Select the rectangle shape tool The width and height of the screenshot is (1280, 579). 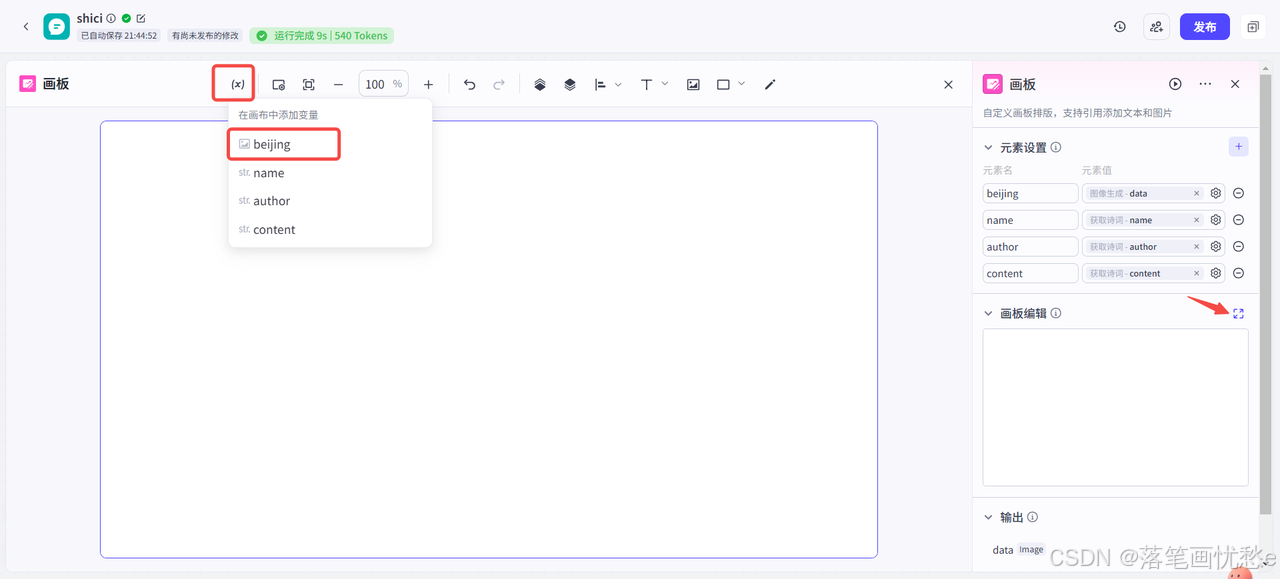pyautogui.click(x=723, y=85)
